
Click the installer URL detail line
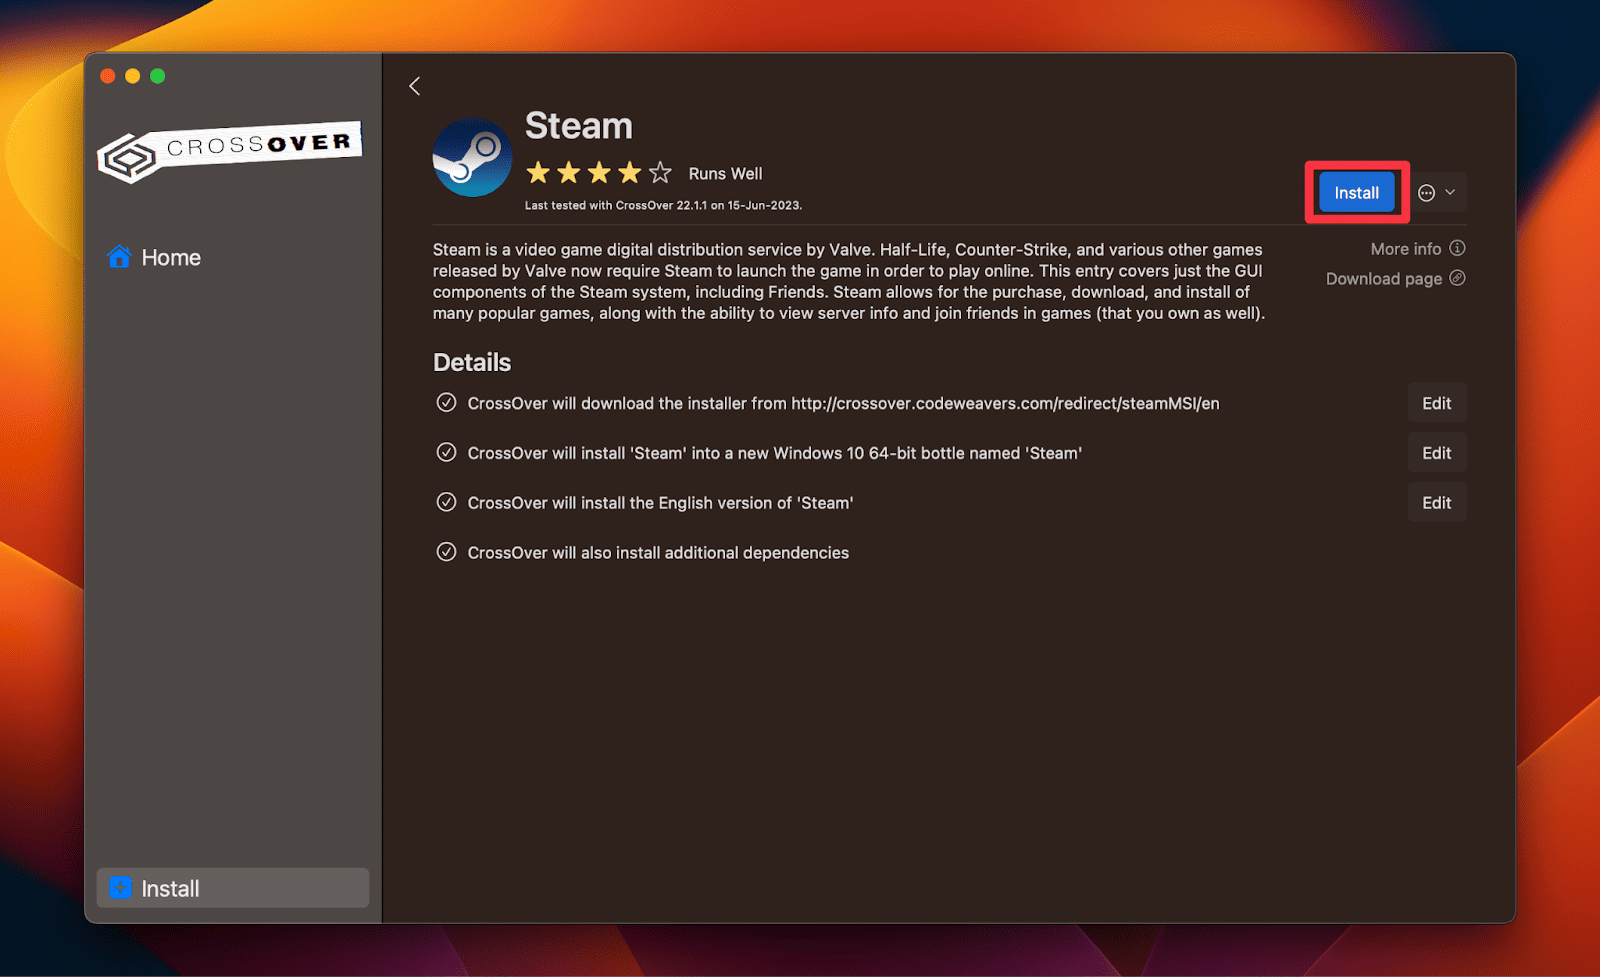[x=843, y=403]
